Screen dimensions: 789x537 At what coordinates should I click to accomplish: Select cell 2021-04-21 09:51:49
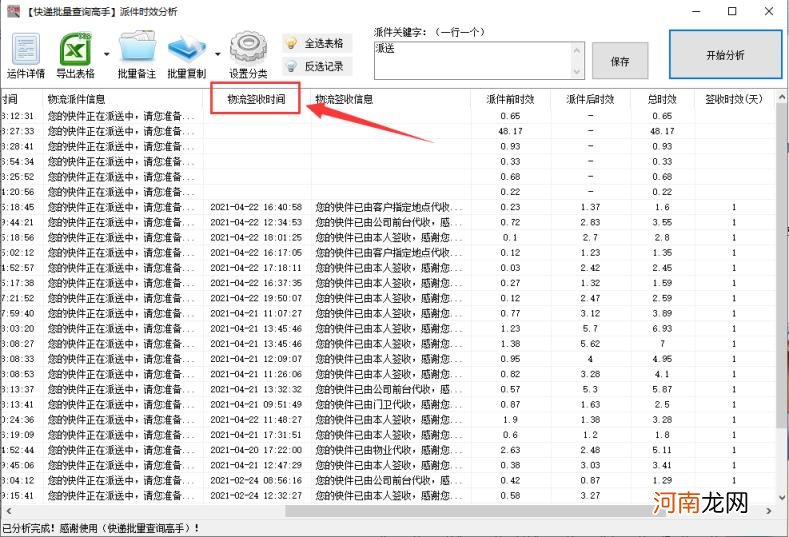pyautogui.click(x=256, y=404)
